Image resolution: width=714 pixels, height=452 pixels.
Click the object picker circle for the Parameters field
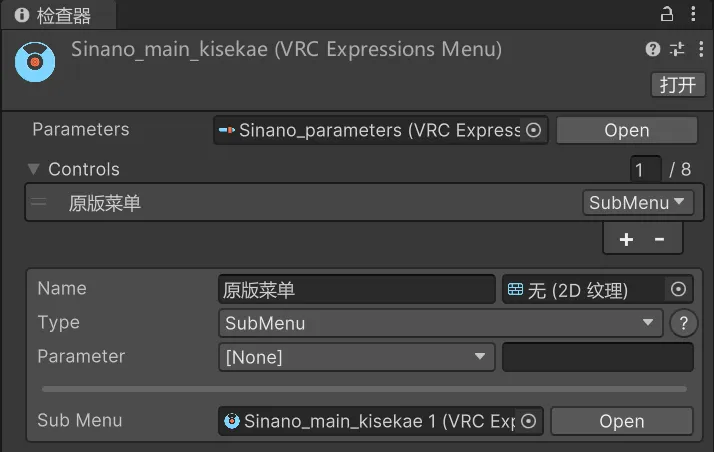pyautogui.click(x=533, y=130)
